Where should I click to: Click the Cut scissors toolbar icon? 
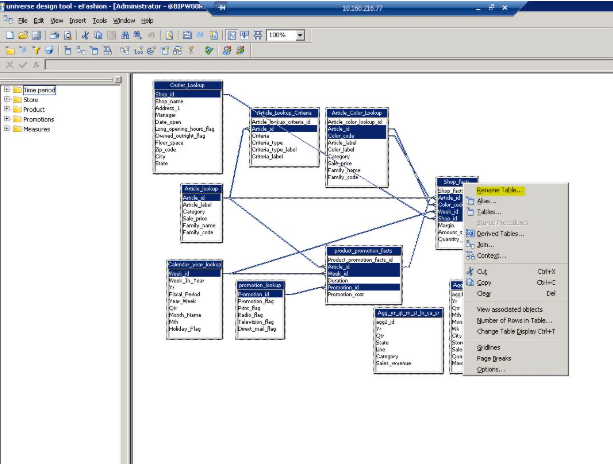tap(86, 35)
